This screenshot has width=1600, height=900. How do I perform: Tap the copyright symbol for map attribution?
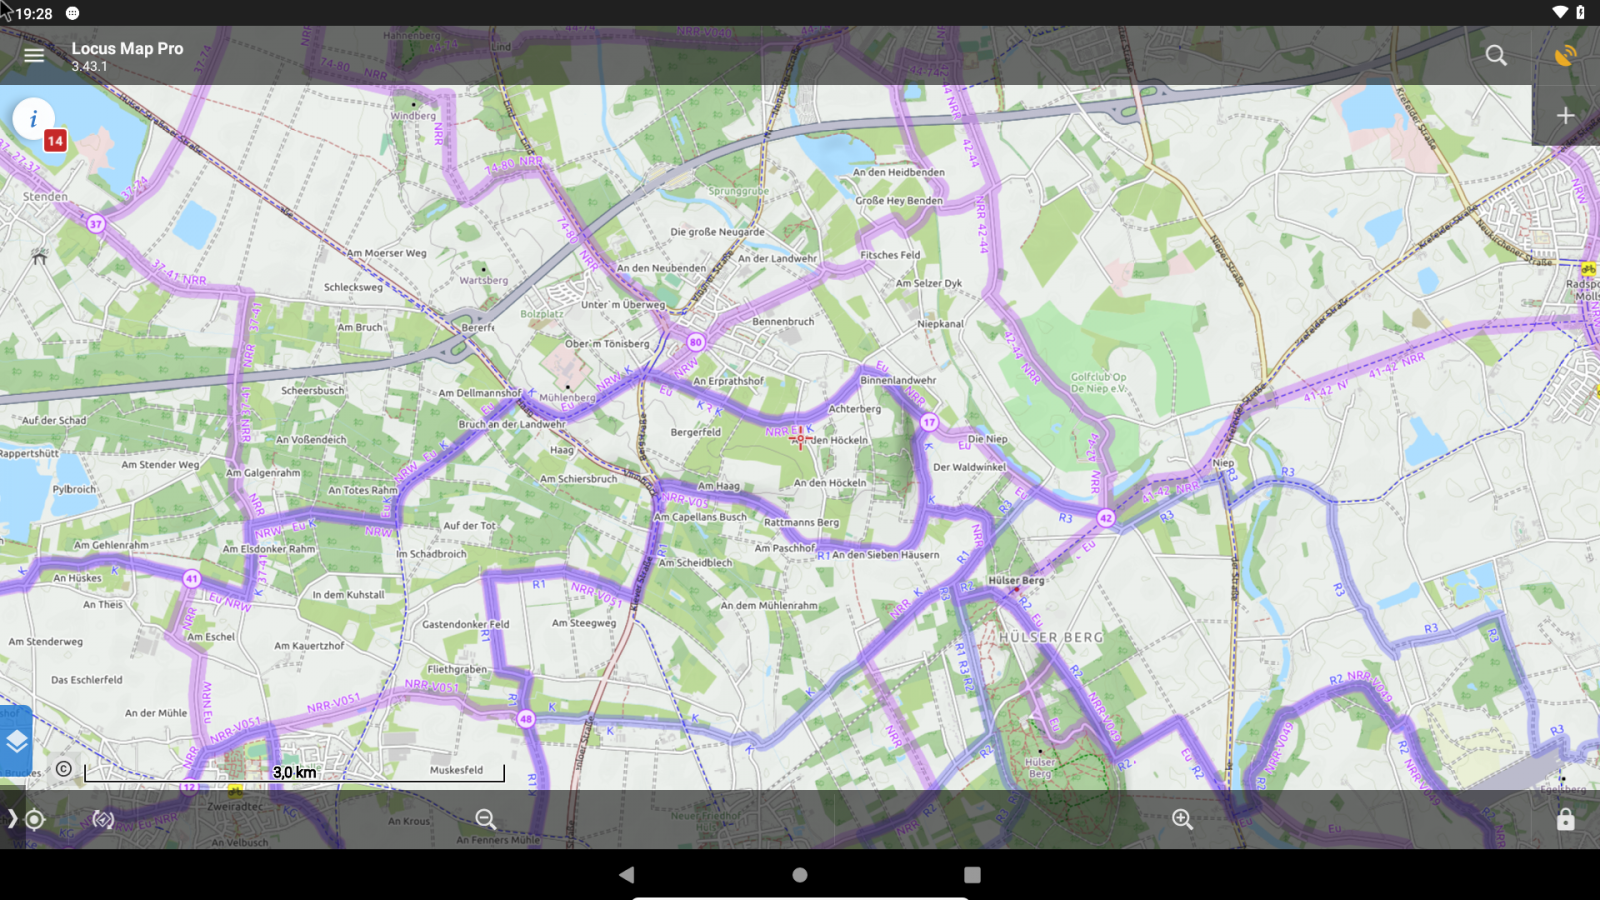tap(64, 769)
